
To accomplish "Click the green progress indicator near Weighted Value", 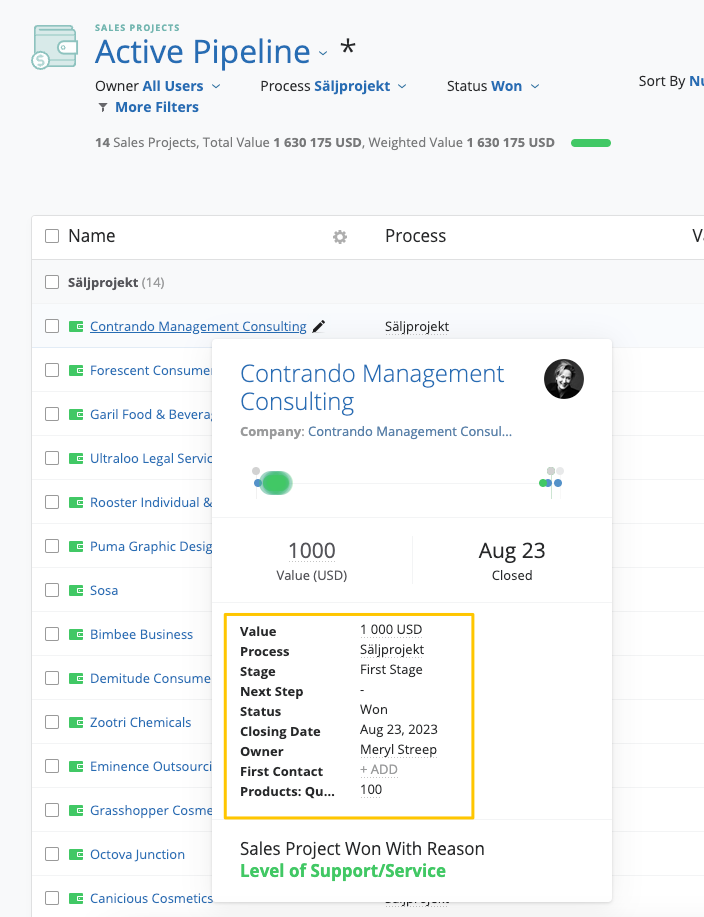I will 590,142.
